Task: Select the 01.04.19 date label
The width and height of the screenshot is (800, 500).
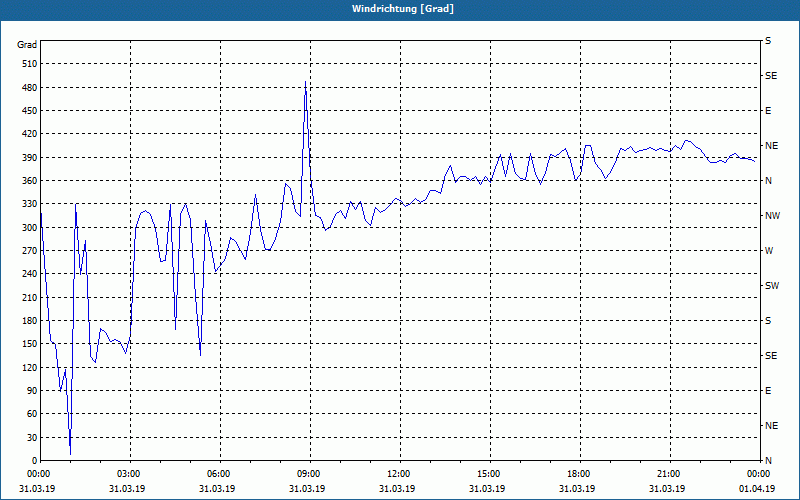Action: click(x=757, y=489)
